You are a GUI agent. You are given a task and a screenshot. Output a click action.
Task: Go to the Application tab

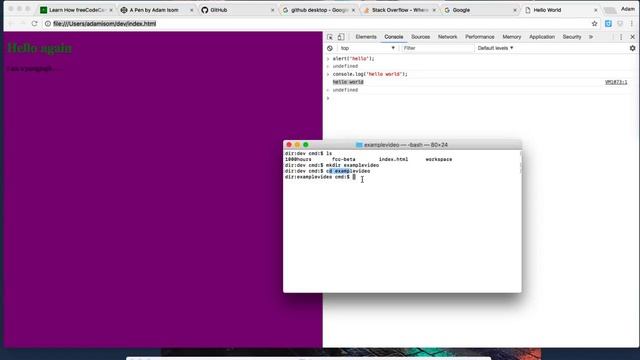click(542, 37)
